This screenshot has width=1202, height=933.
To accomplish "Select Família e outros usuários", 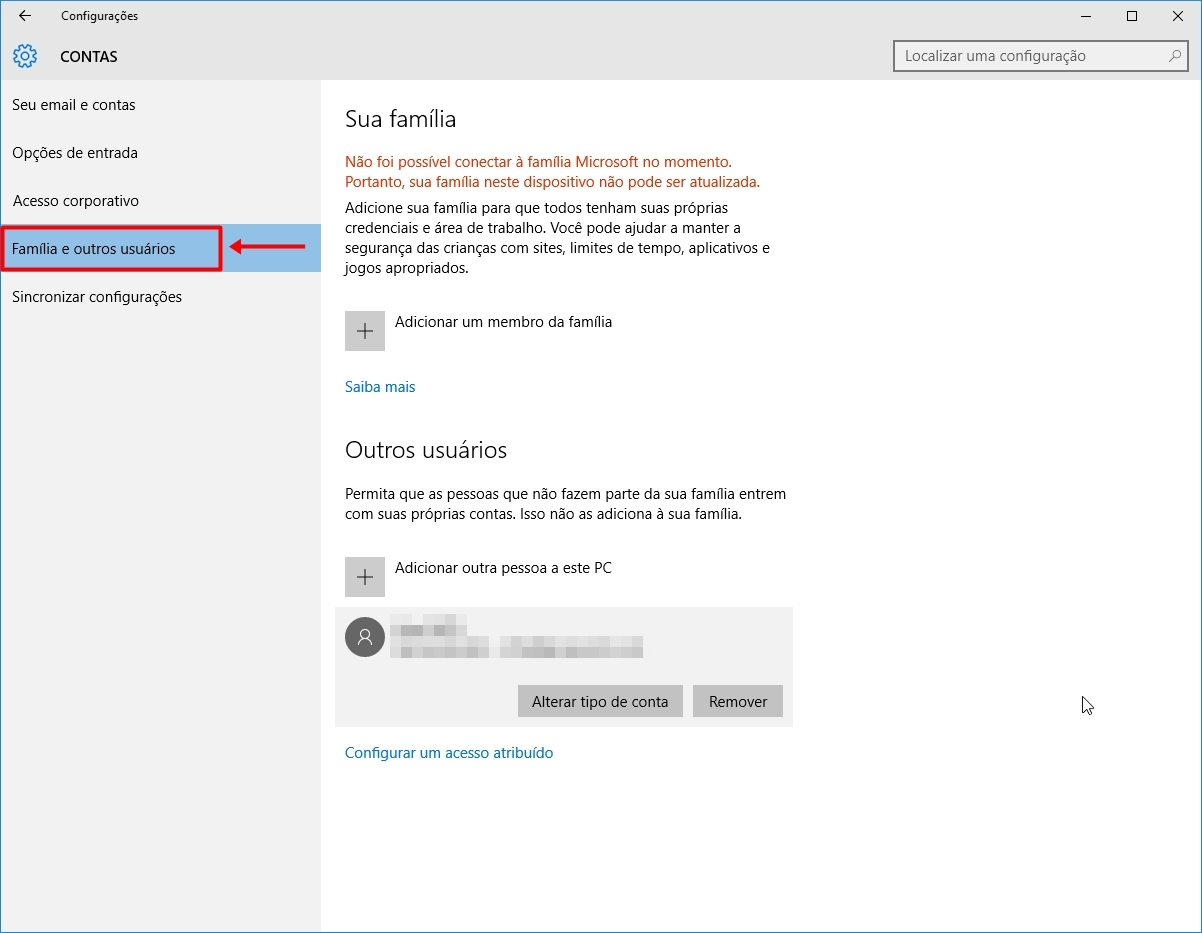I will (x=160, y=249).
